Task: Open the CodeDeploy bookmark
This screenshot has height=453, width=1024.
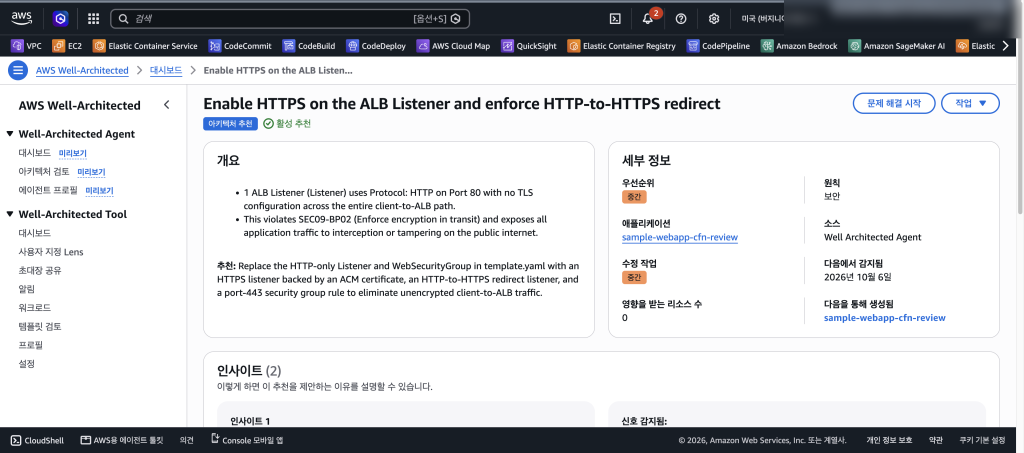Action: coord(376,46)
